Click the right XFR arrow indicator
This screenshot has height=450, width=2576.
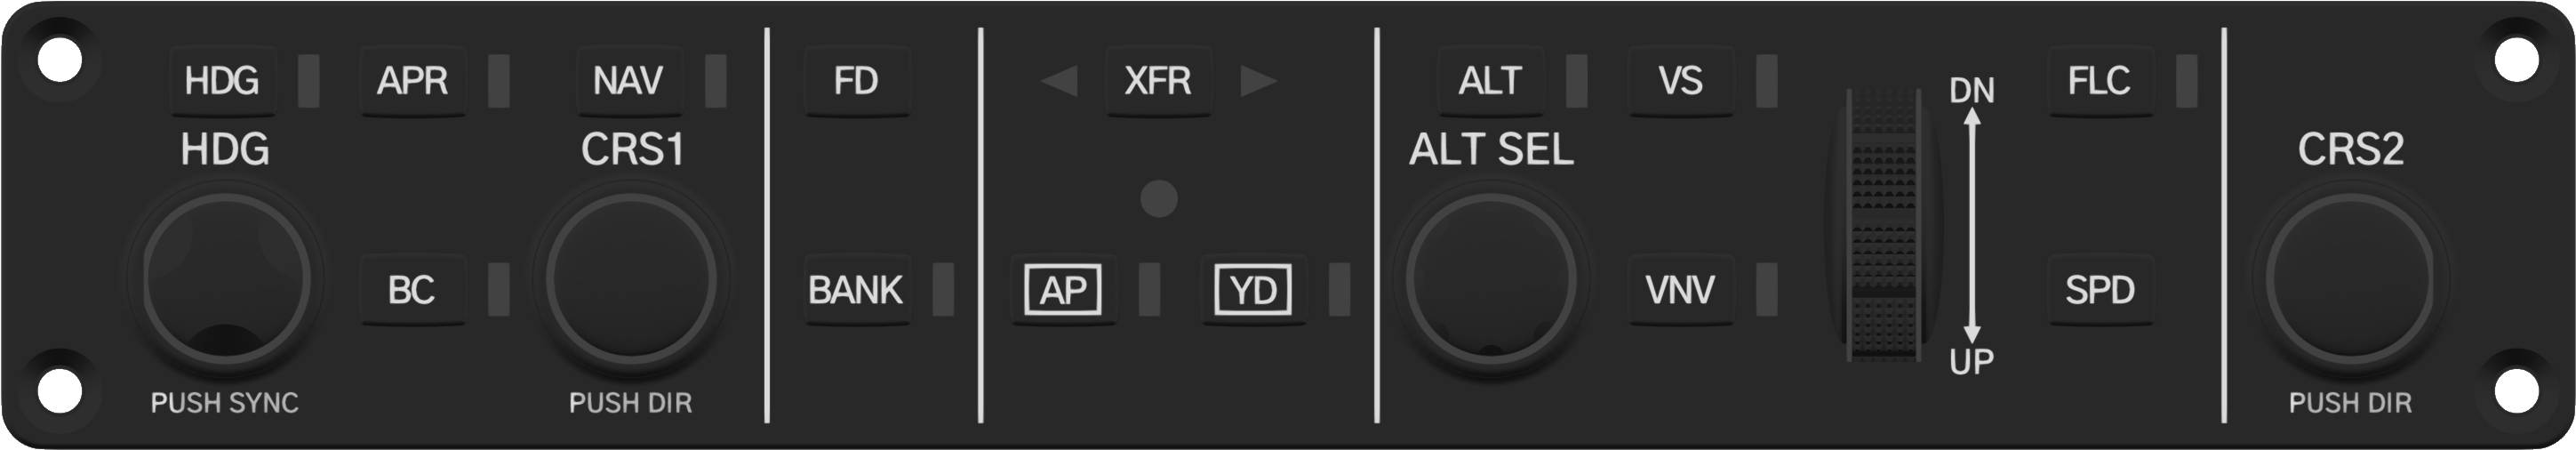coord(1258,81)
